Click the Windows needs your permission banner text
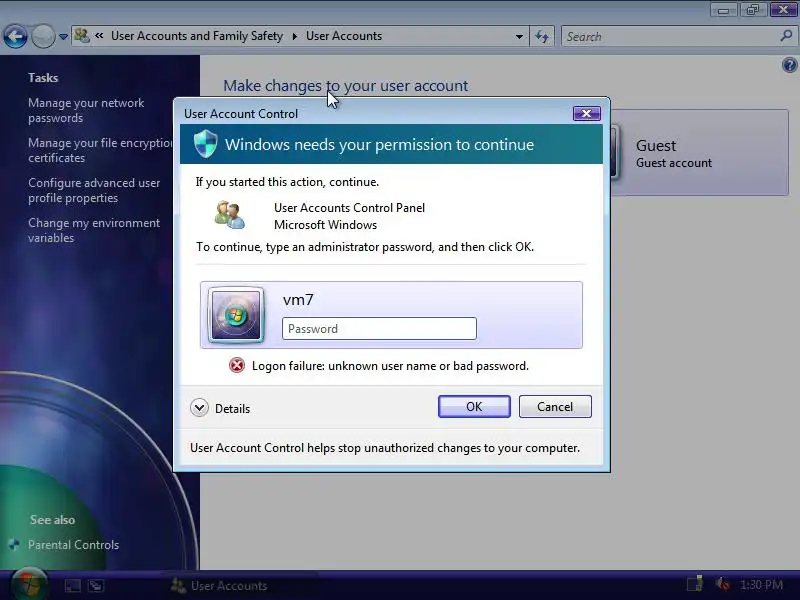Viewport: 800px width, 600px height. pyautogui.click(x=380, y=144)
